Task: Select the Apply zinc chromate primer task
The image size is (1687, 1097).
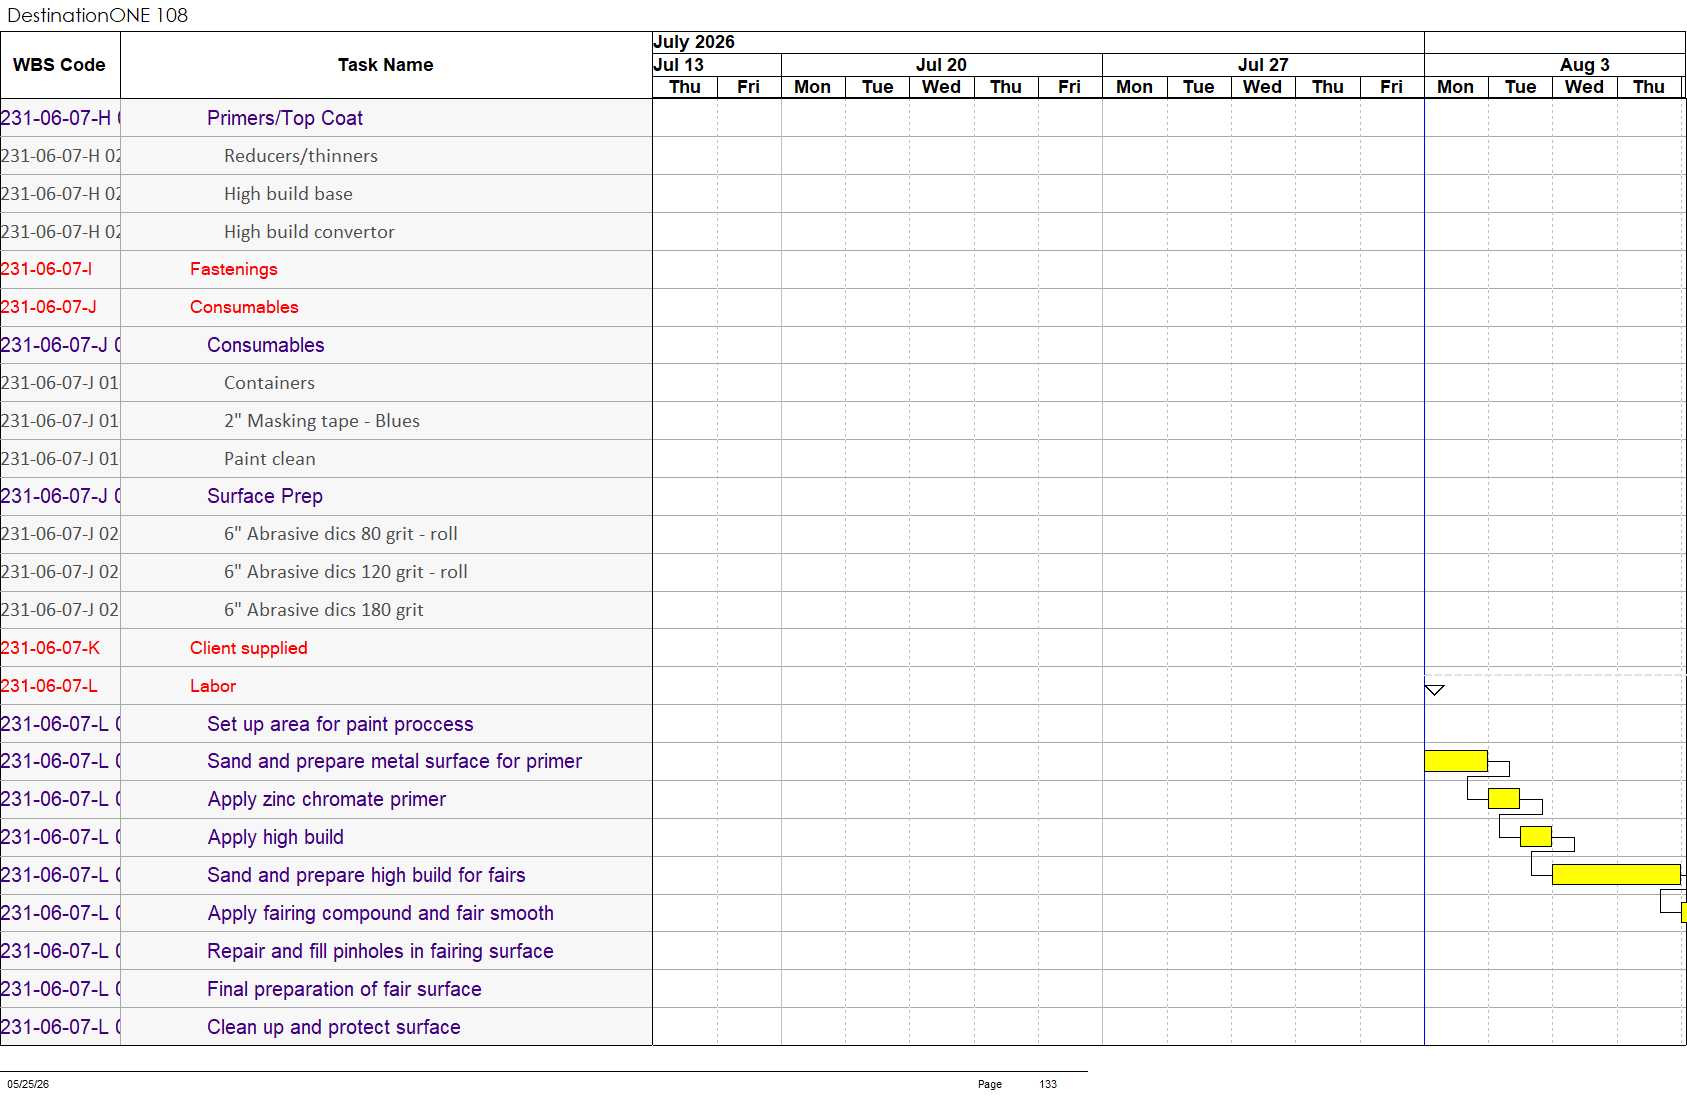Action: coord(327,799)
